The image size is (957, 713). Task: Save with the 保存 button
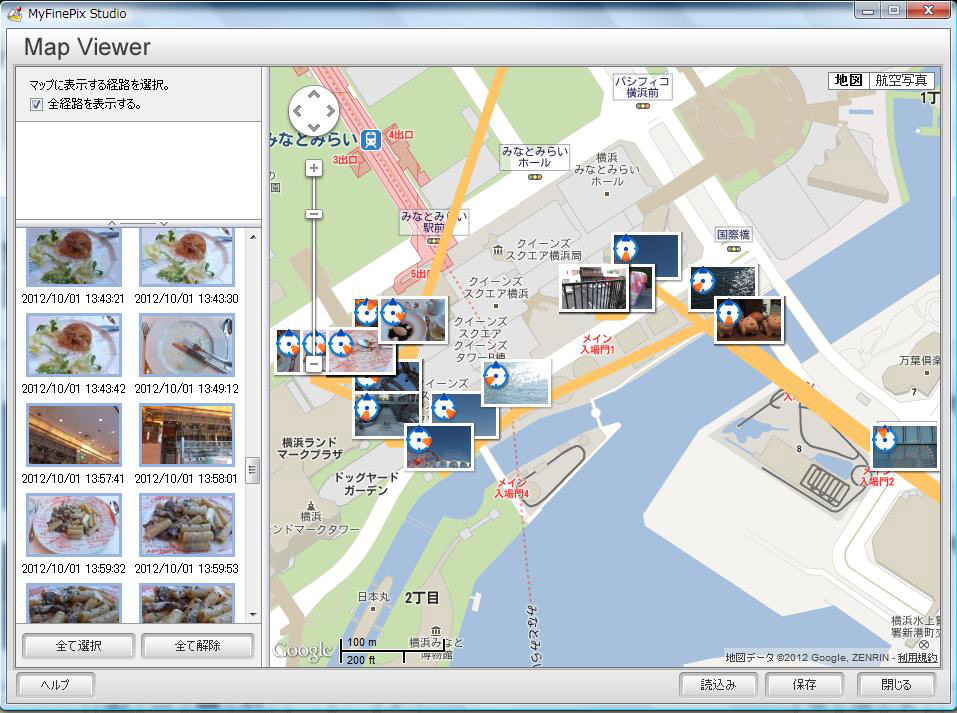point(804,685)
